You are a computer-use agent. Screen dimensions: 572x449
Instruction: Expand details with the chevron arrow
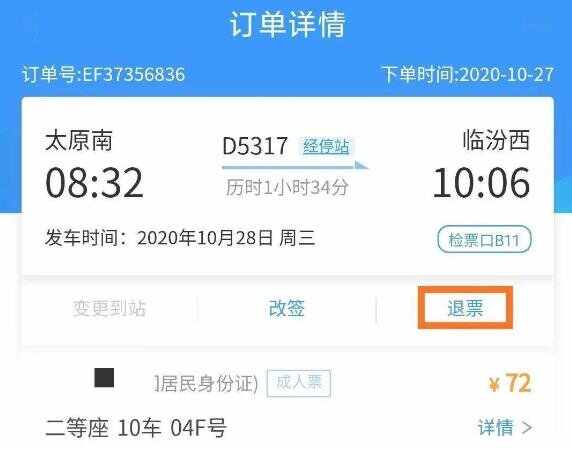(x=527, y=427)
